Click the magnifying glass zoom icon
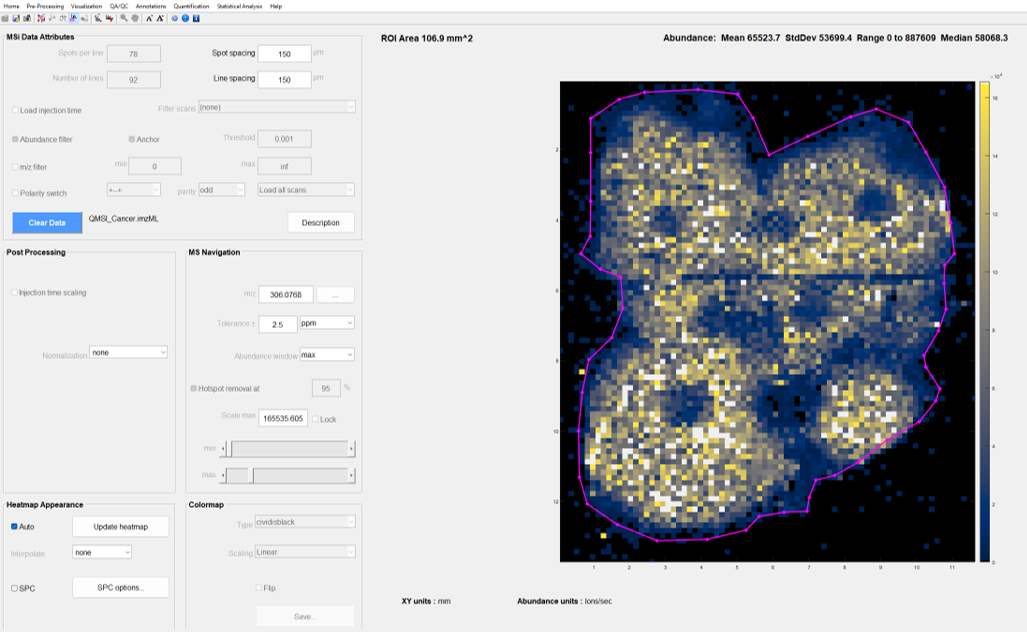 123,18
